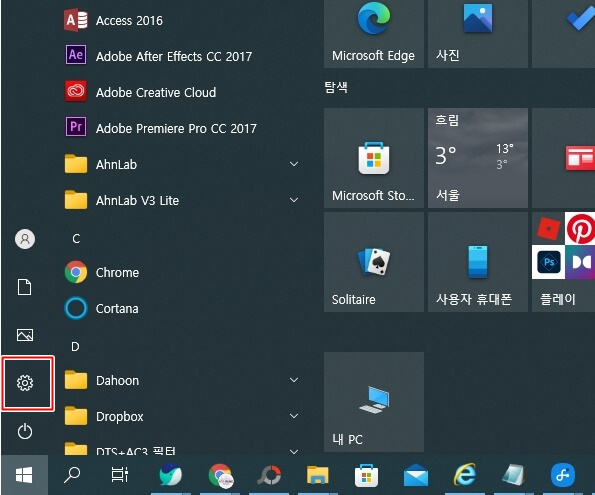Open the 사용자 휴대폰 tile

pos(478,262)
